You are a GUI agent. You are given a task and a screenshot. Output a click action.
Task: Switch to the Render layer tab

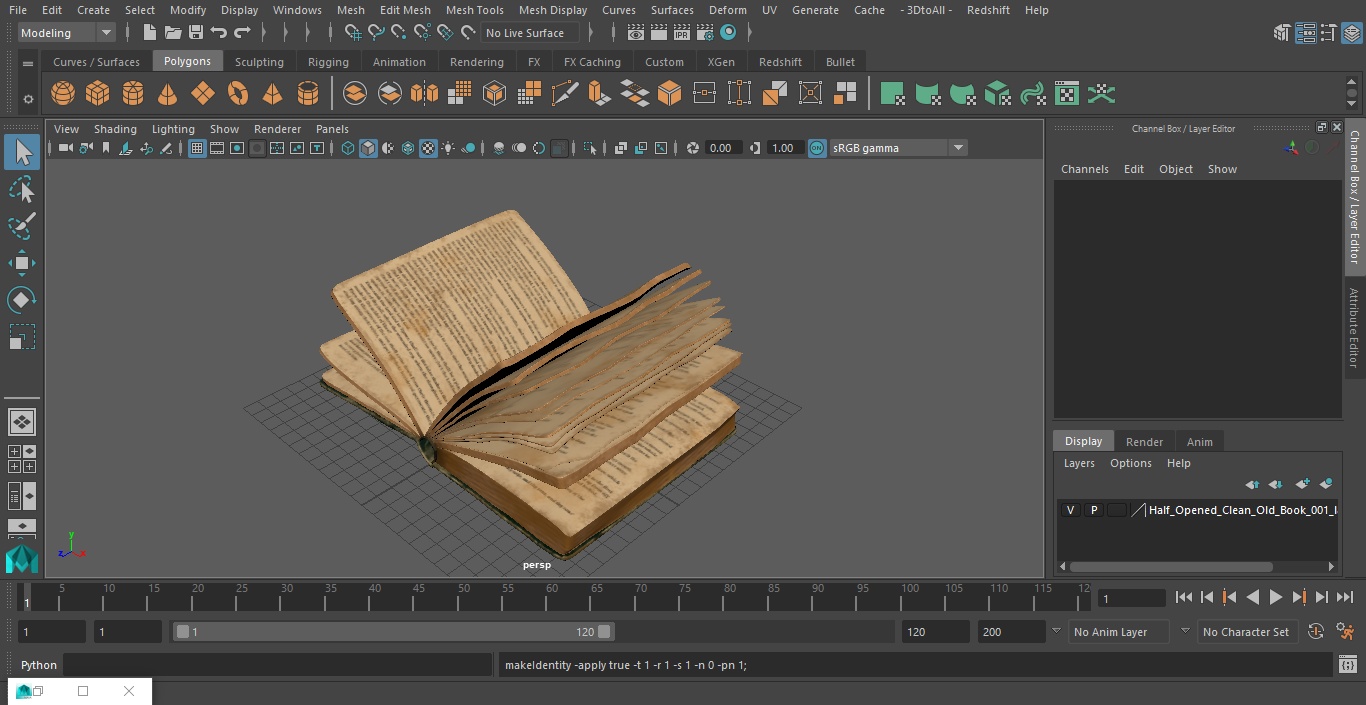[x=1144, y=442]
